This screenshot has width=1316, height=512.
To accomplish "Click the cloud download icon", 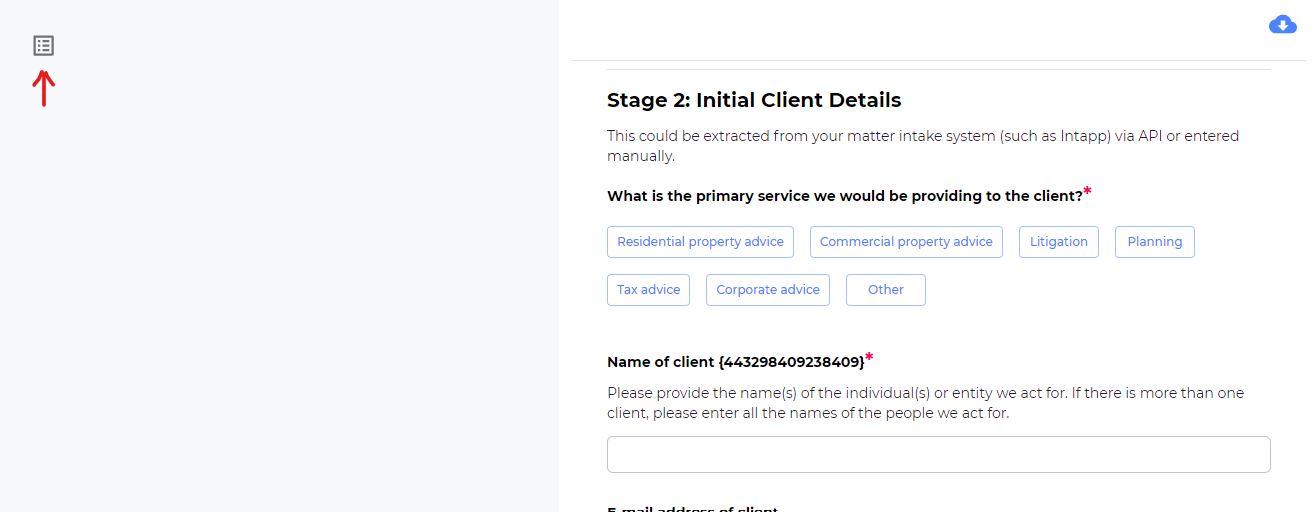I will pos(1282,26).
